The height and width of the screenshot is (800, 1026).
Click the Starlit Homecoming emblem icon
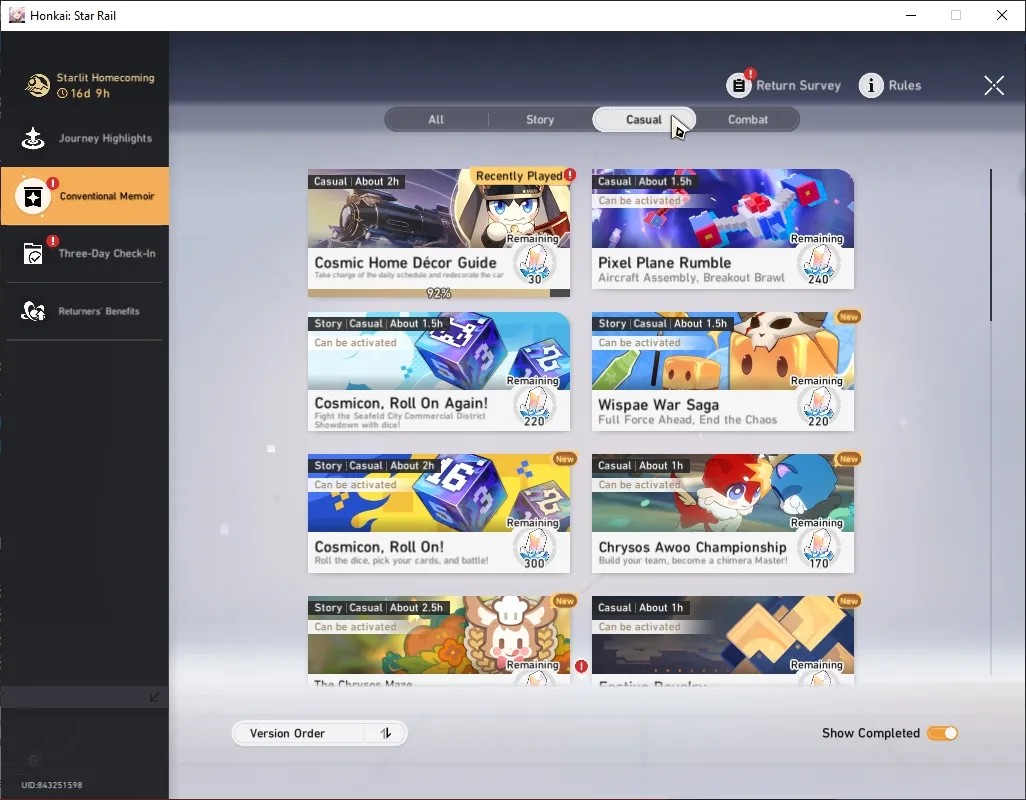(x=37, y=85)
